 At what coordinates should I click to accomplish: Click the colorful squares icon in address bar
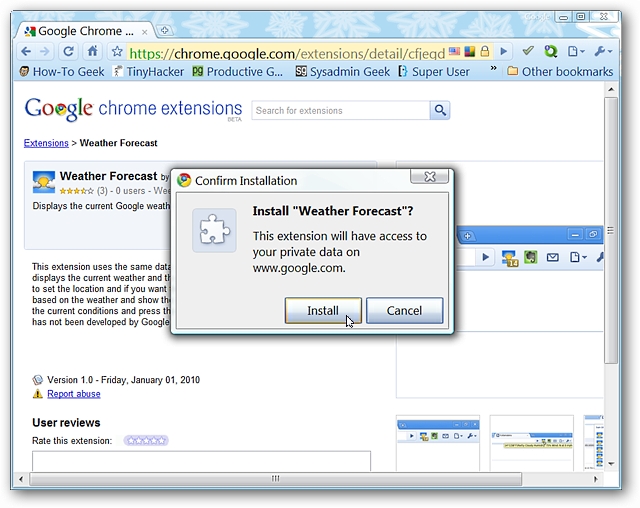point(469,51)
